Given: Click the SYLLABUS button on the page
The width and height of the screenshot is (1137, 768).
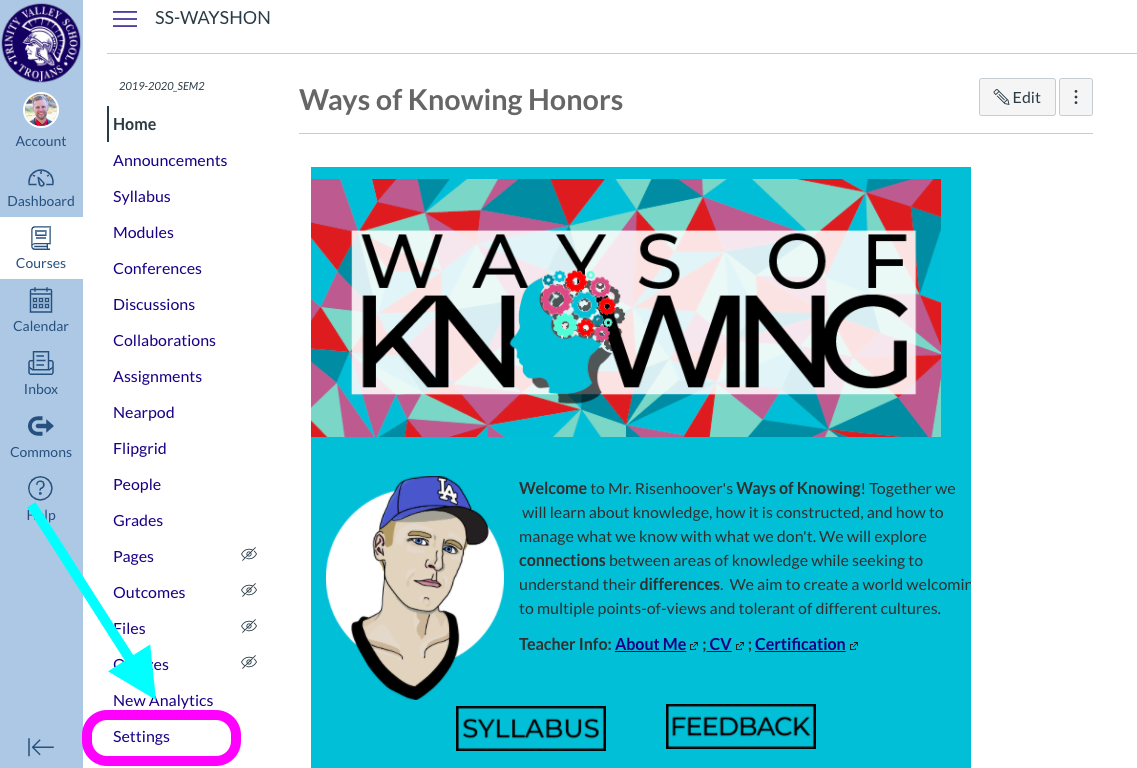Looking at the screenshot, I should click(x=530, y=728).
